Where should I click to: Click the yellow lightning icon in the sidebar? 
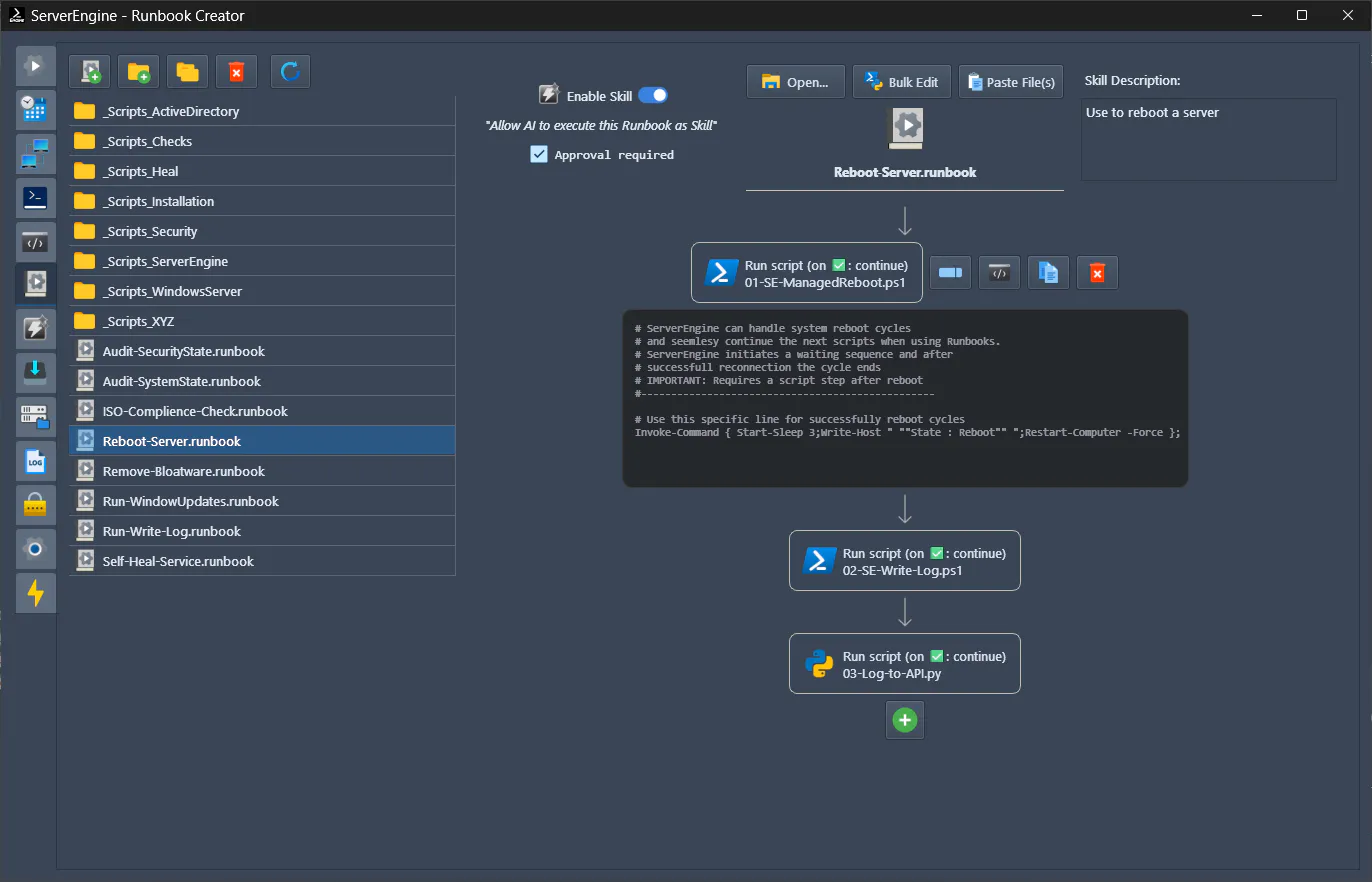pyautogui.click(x=35, y=592)
